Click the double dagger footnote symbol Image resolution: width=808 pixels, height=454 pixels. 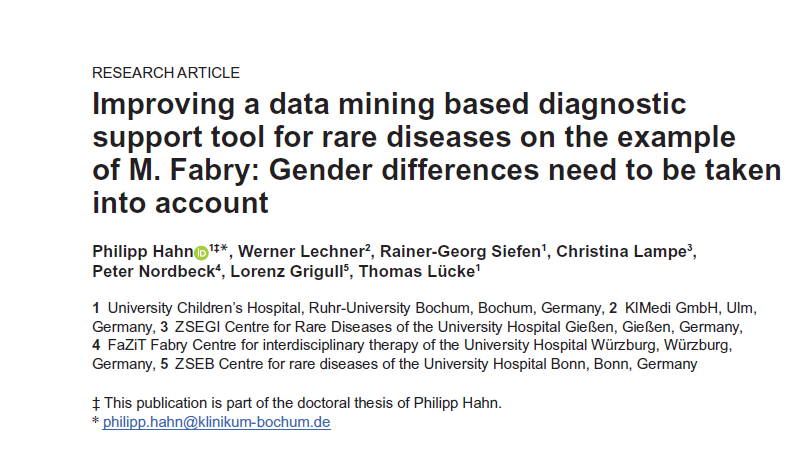coord(96,403)
